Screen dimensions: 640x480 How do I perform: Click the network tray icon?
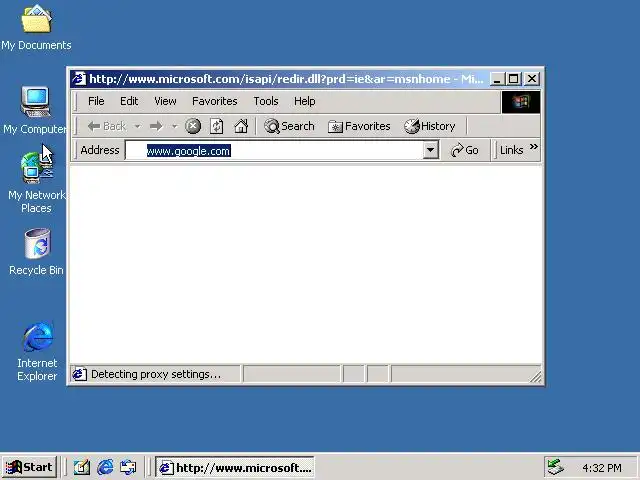tap(555, 467)
